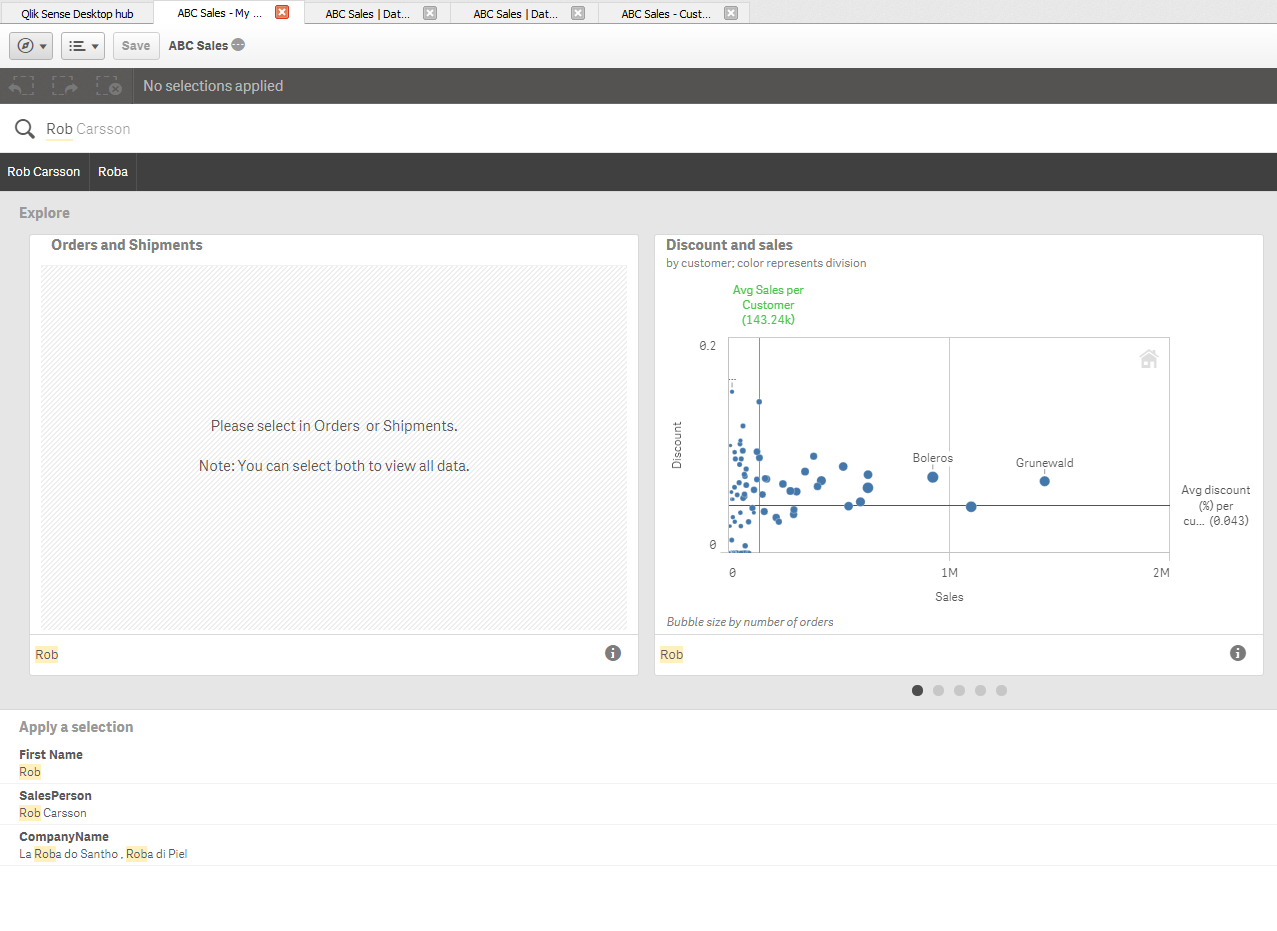The height and width of the screenshot is (931, 1277).
Task: Click the Discount axis title
Action: [x=677, y=445]
